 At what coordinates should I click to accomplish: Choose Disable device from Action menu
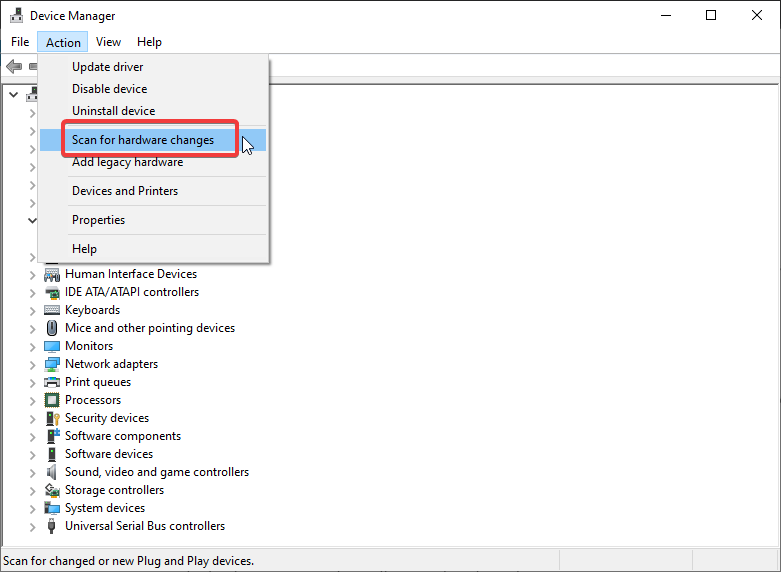tap(153, 89)
